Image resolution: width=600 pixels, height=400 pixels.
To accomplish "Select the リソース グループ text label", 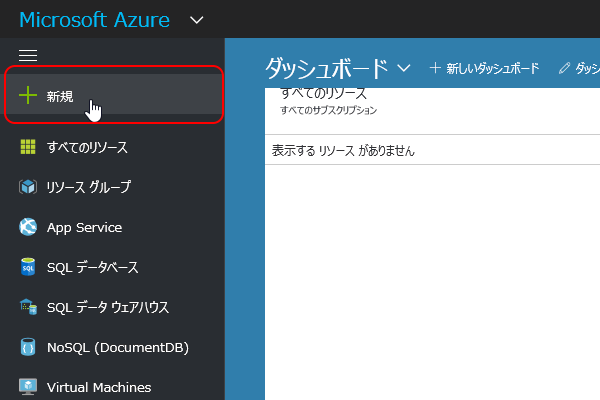I will click(89, 187).
